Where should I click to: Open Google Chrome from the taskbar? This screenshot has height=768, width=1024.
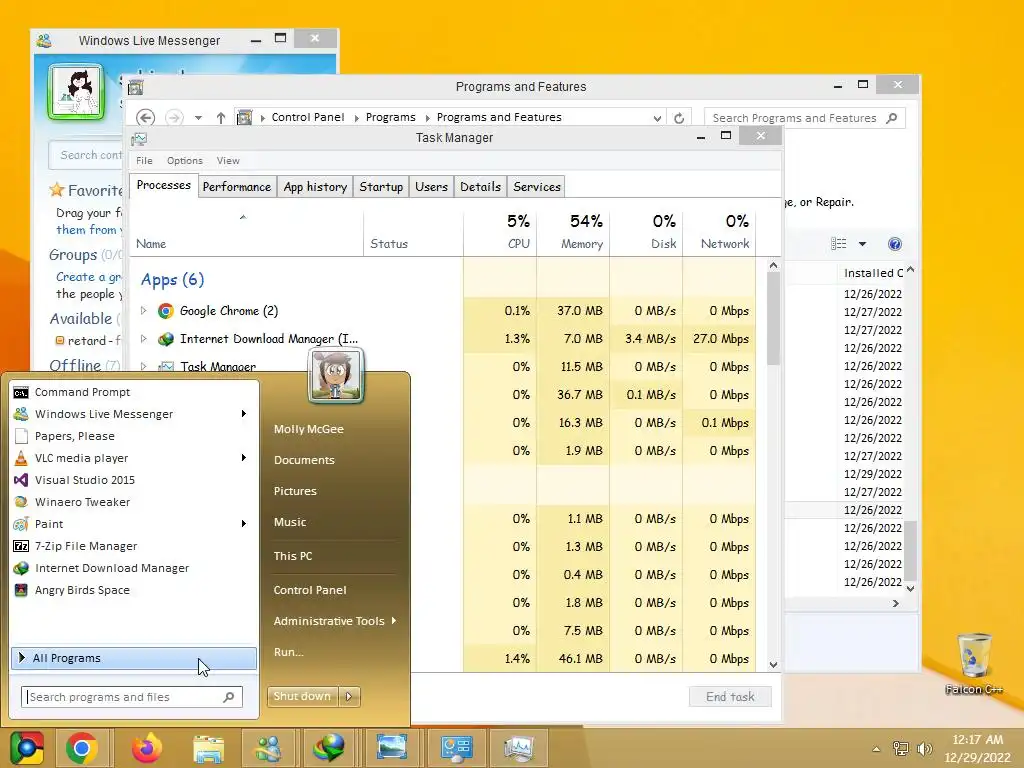pos(82,748)
